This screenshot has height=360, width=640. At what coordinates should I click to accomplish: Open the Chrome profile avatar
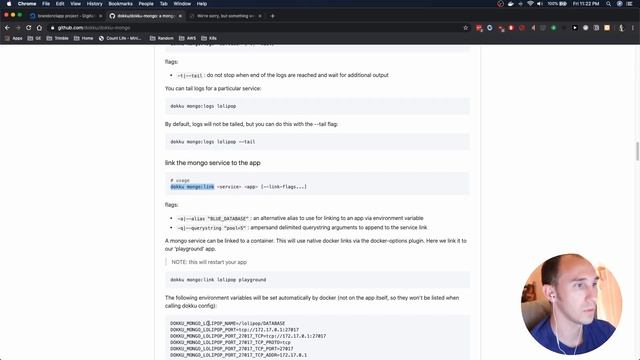pos(621,28)
